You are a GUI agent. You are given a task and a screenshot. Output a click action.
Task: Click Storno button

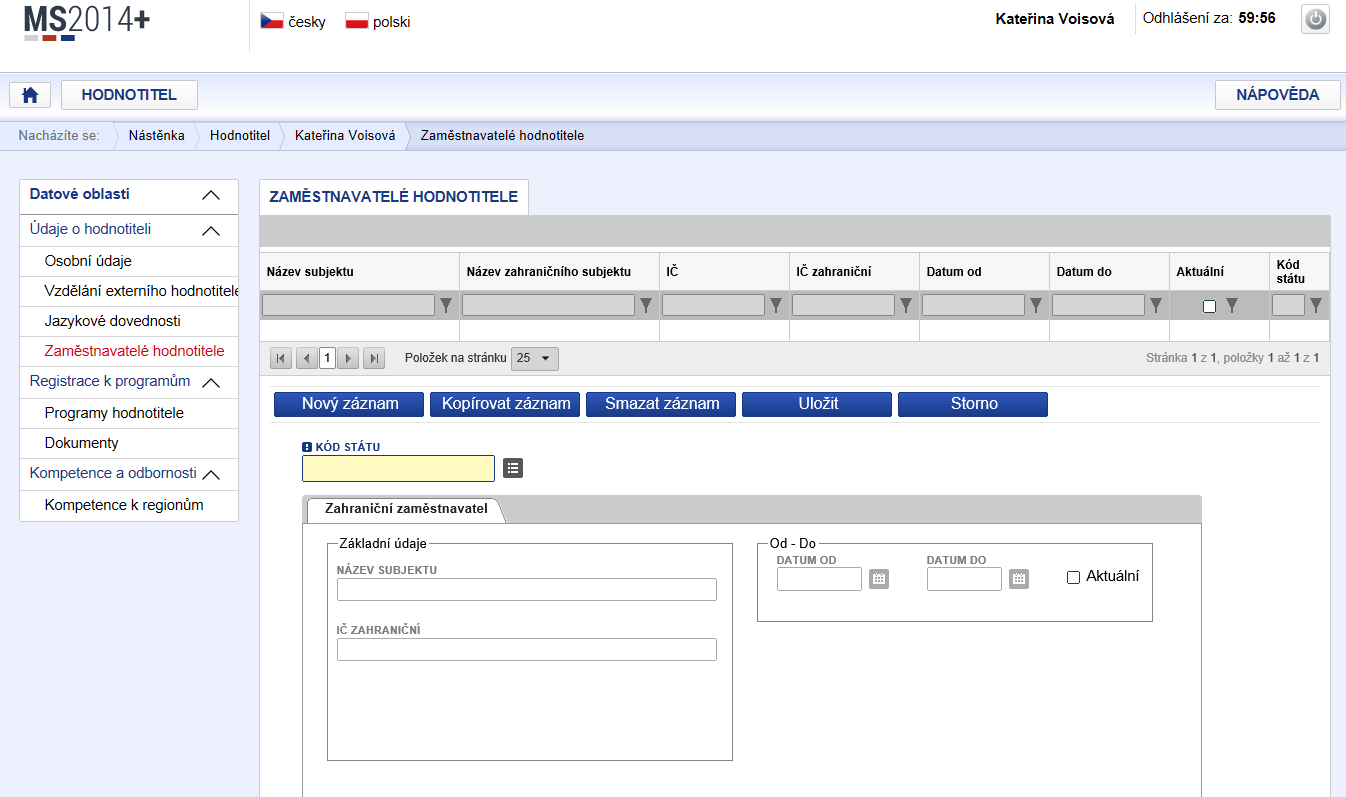coord(973,404)
